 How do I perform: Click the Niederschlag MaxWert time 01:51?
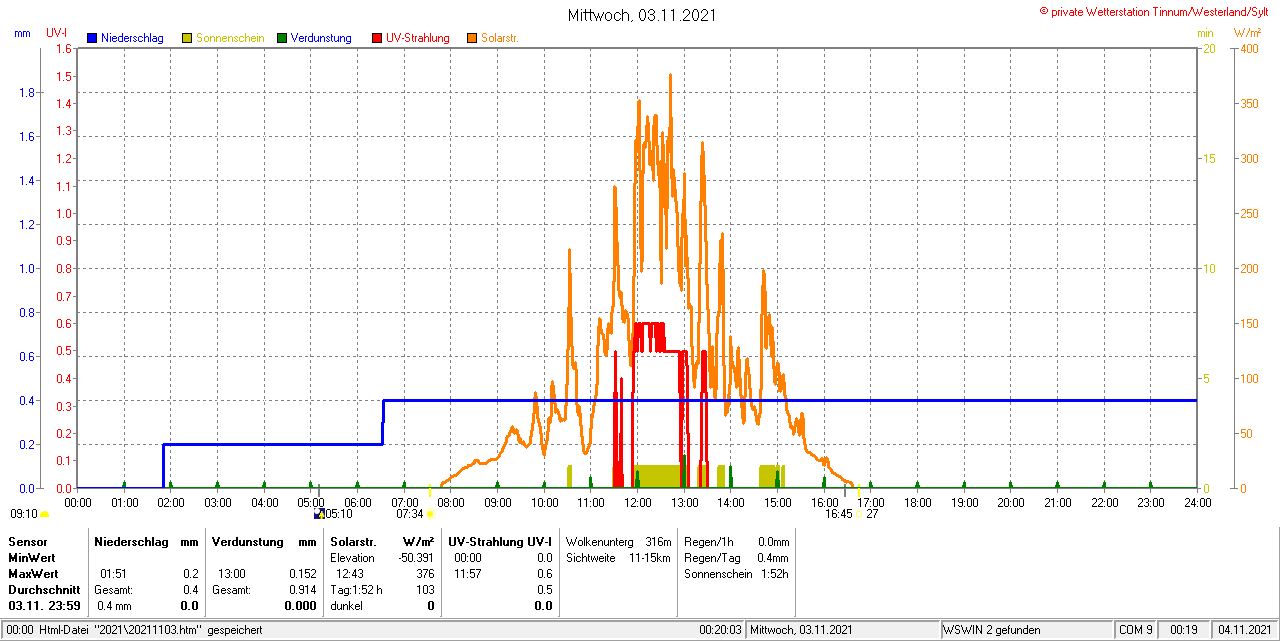(x=114, y=574)
